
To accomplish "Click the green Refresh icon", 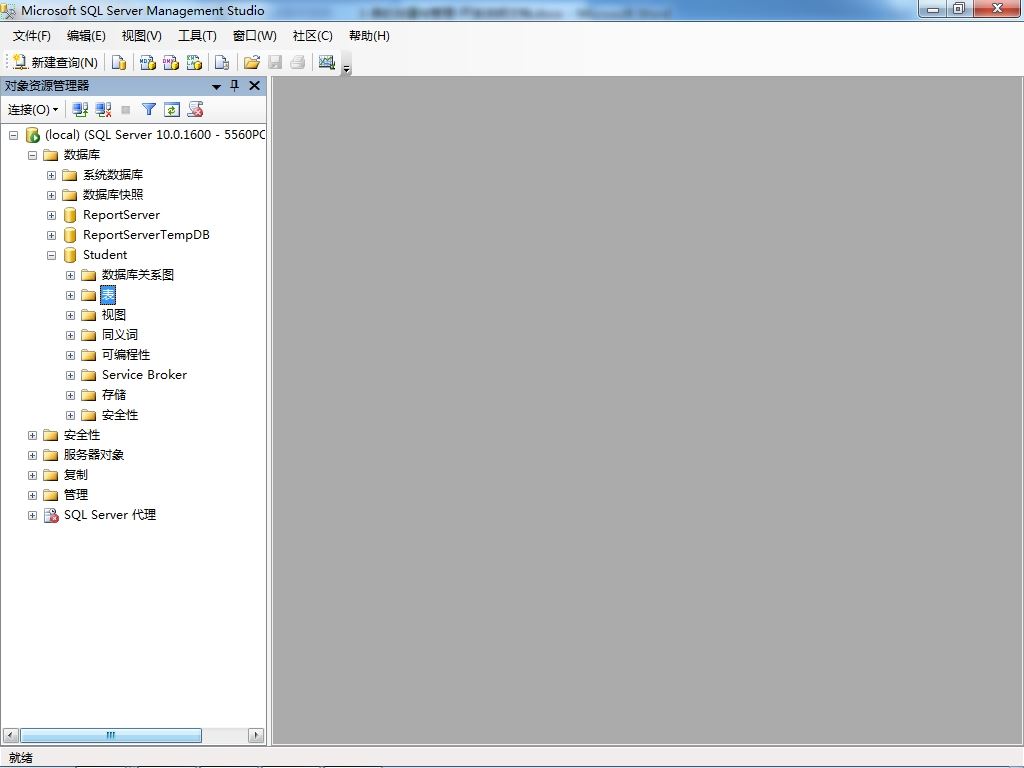I will tap(172, 110).
